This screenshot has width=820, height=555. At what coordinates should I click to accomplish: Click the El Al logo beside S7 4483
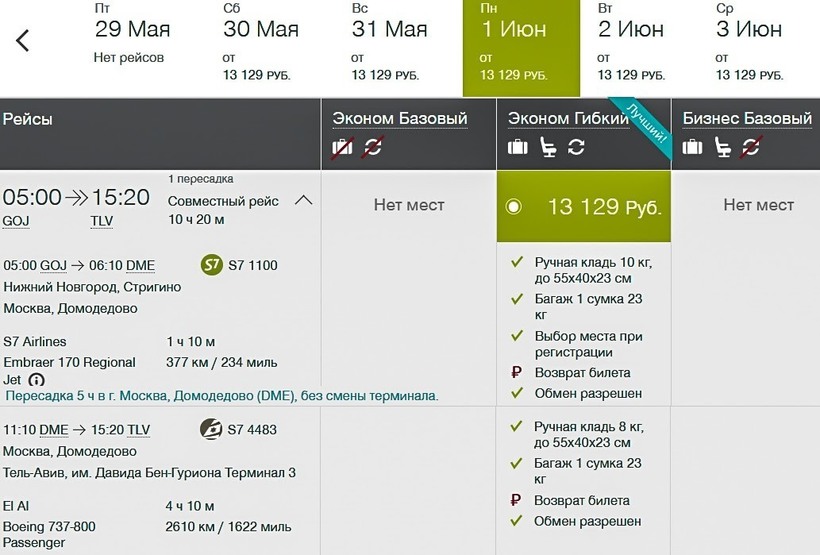[x=212, y=430]
